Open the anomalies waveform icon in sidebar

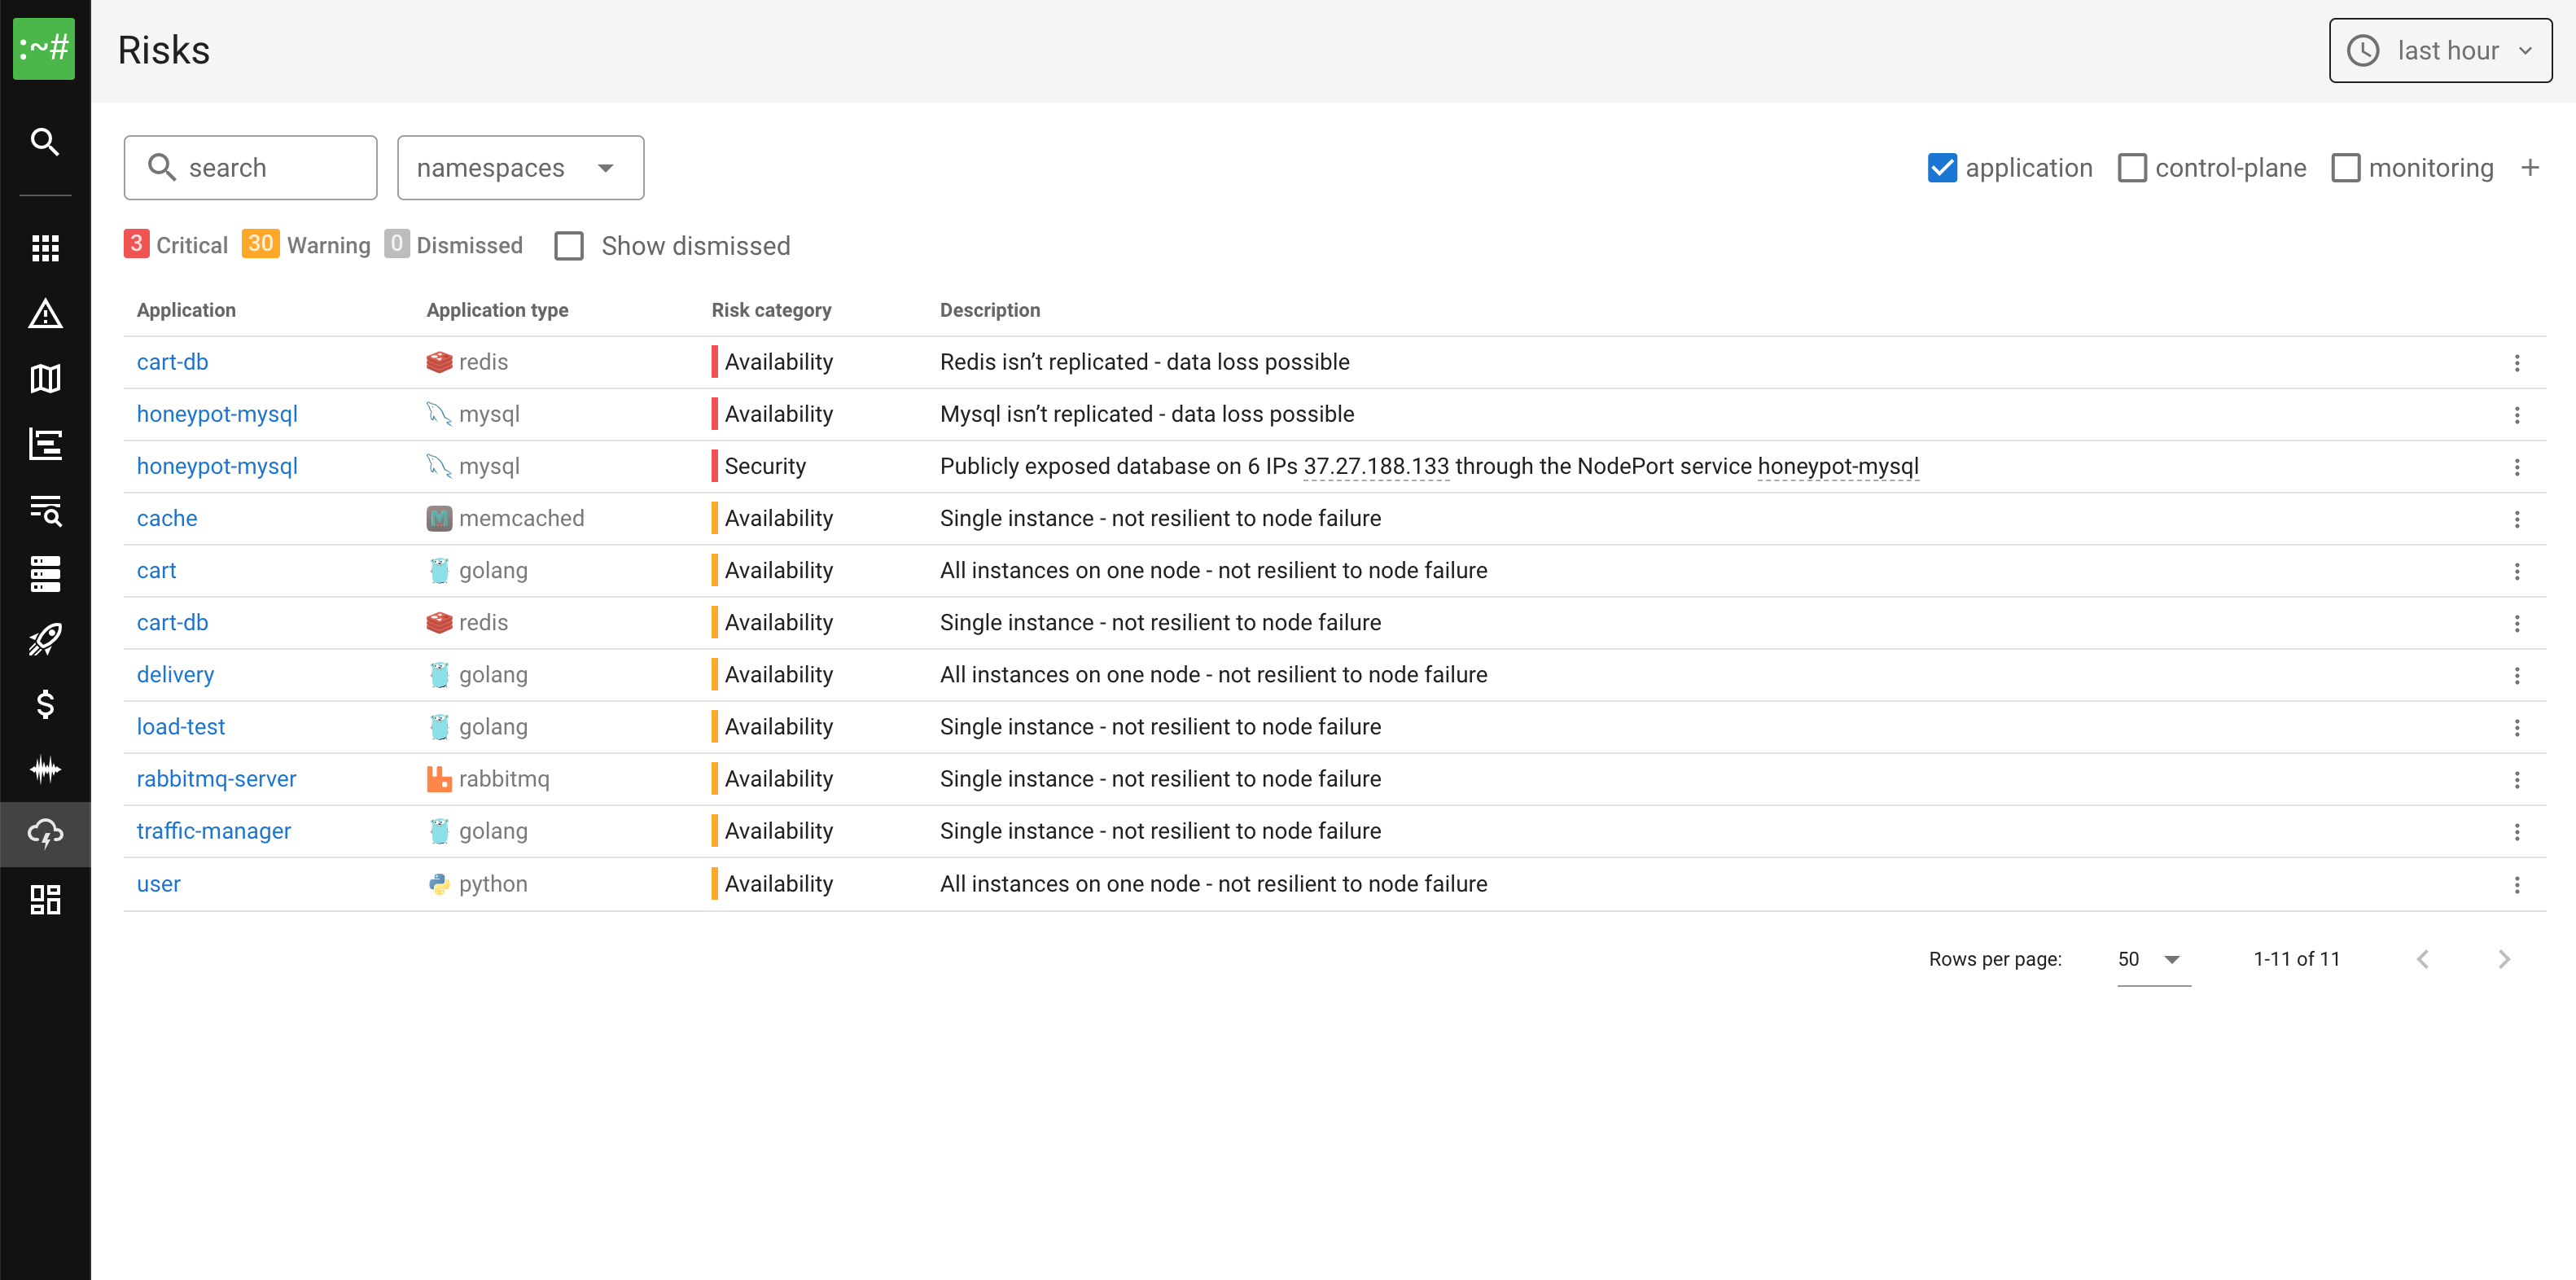[x=45, y=769]
